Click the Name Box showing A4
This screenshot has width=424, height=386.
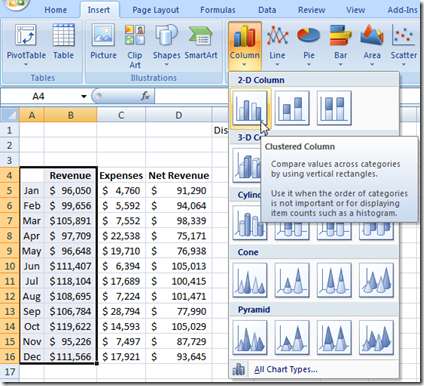tap(40, 97)
